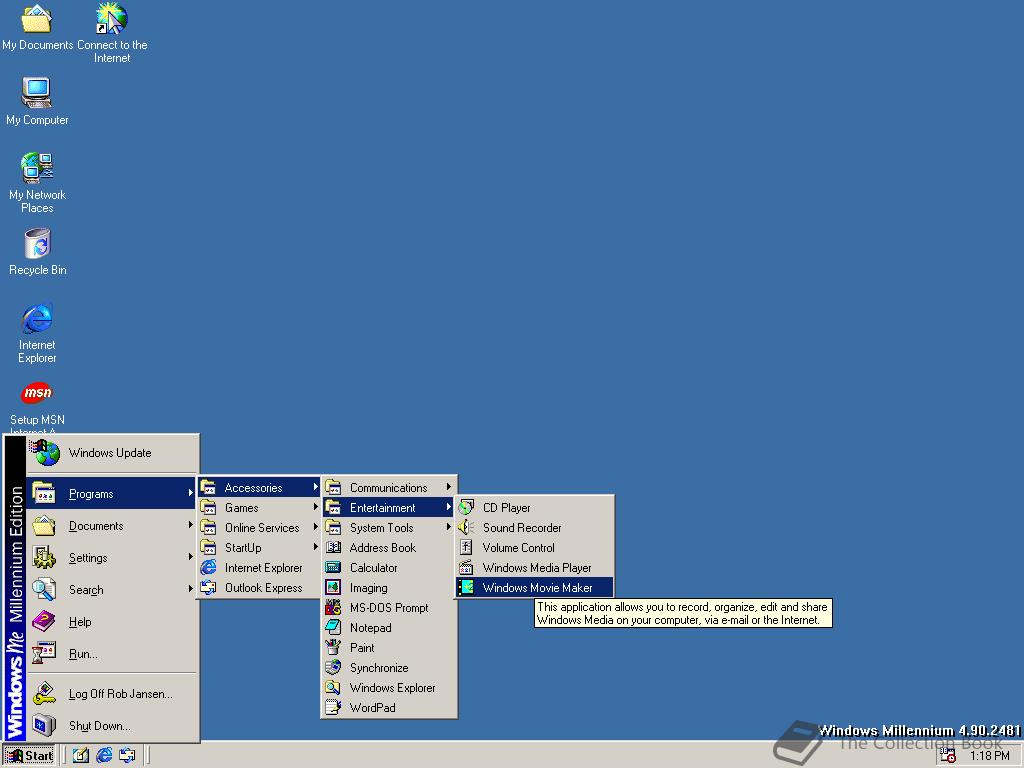The width and height of the screenshot is (1024, 768).
Task: Launch Windows Update from Start menu
Action: pyautogui.click(x=112, y=453)
